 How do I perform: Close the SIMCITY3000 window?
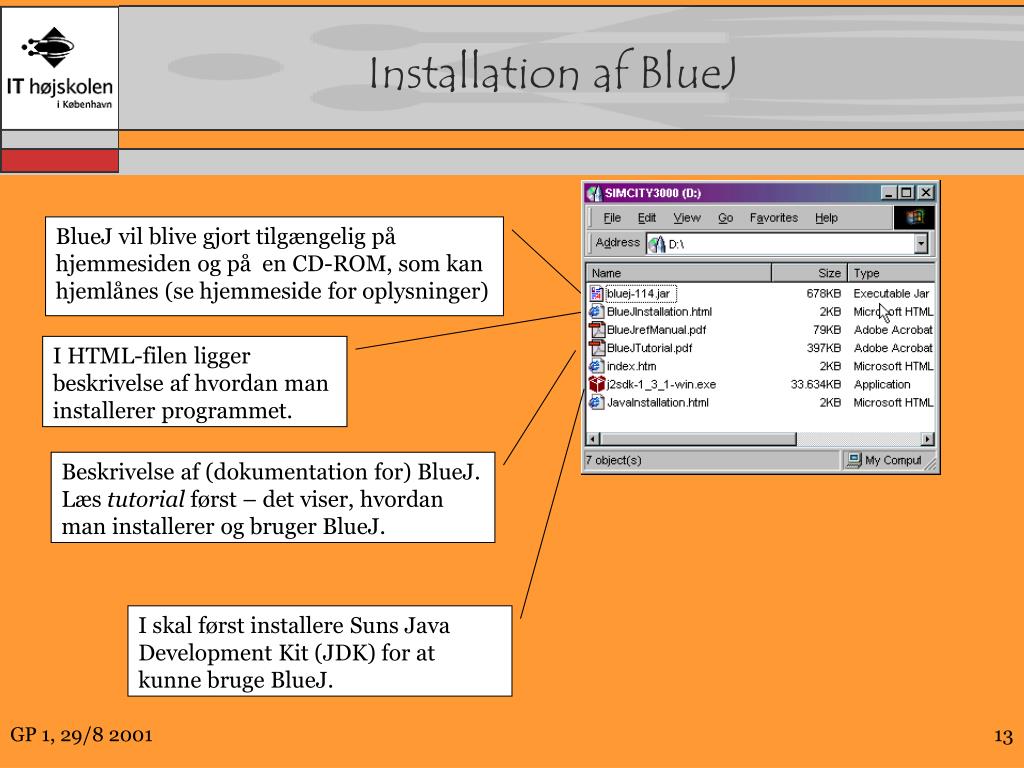926,193
